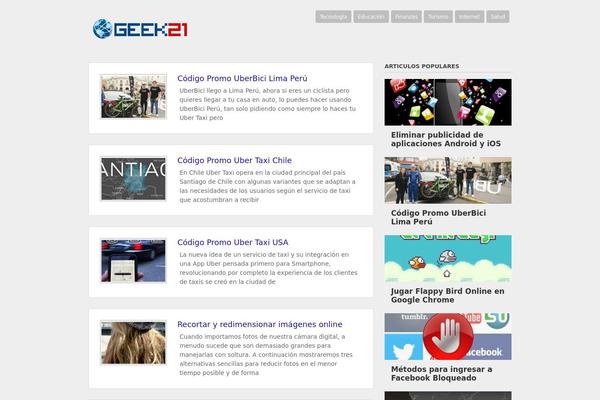Click the Flappy Bird game image
Viewport: 600px width, 400px height.
448,259
